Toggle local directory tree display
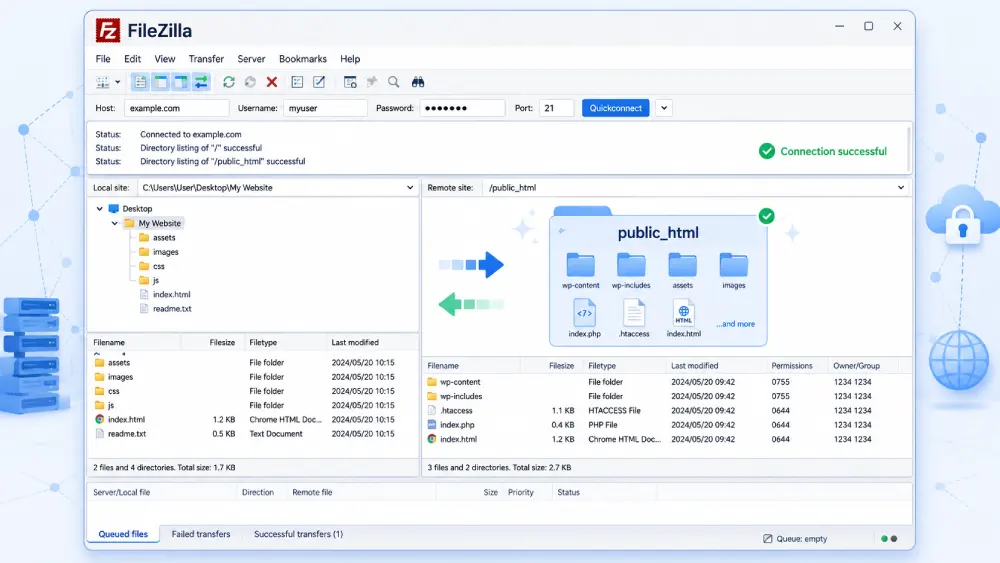This screenshot has height=563, width=1000. (161, 82)
